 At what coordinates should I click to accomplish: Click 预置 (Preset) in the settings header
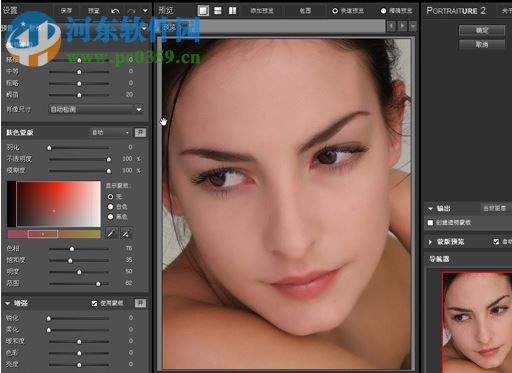click(x=94, y=11)
